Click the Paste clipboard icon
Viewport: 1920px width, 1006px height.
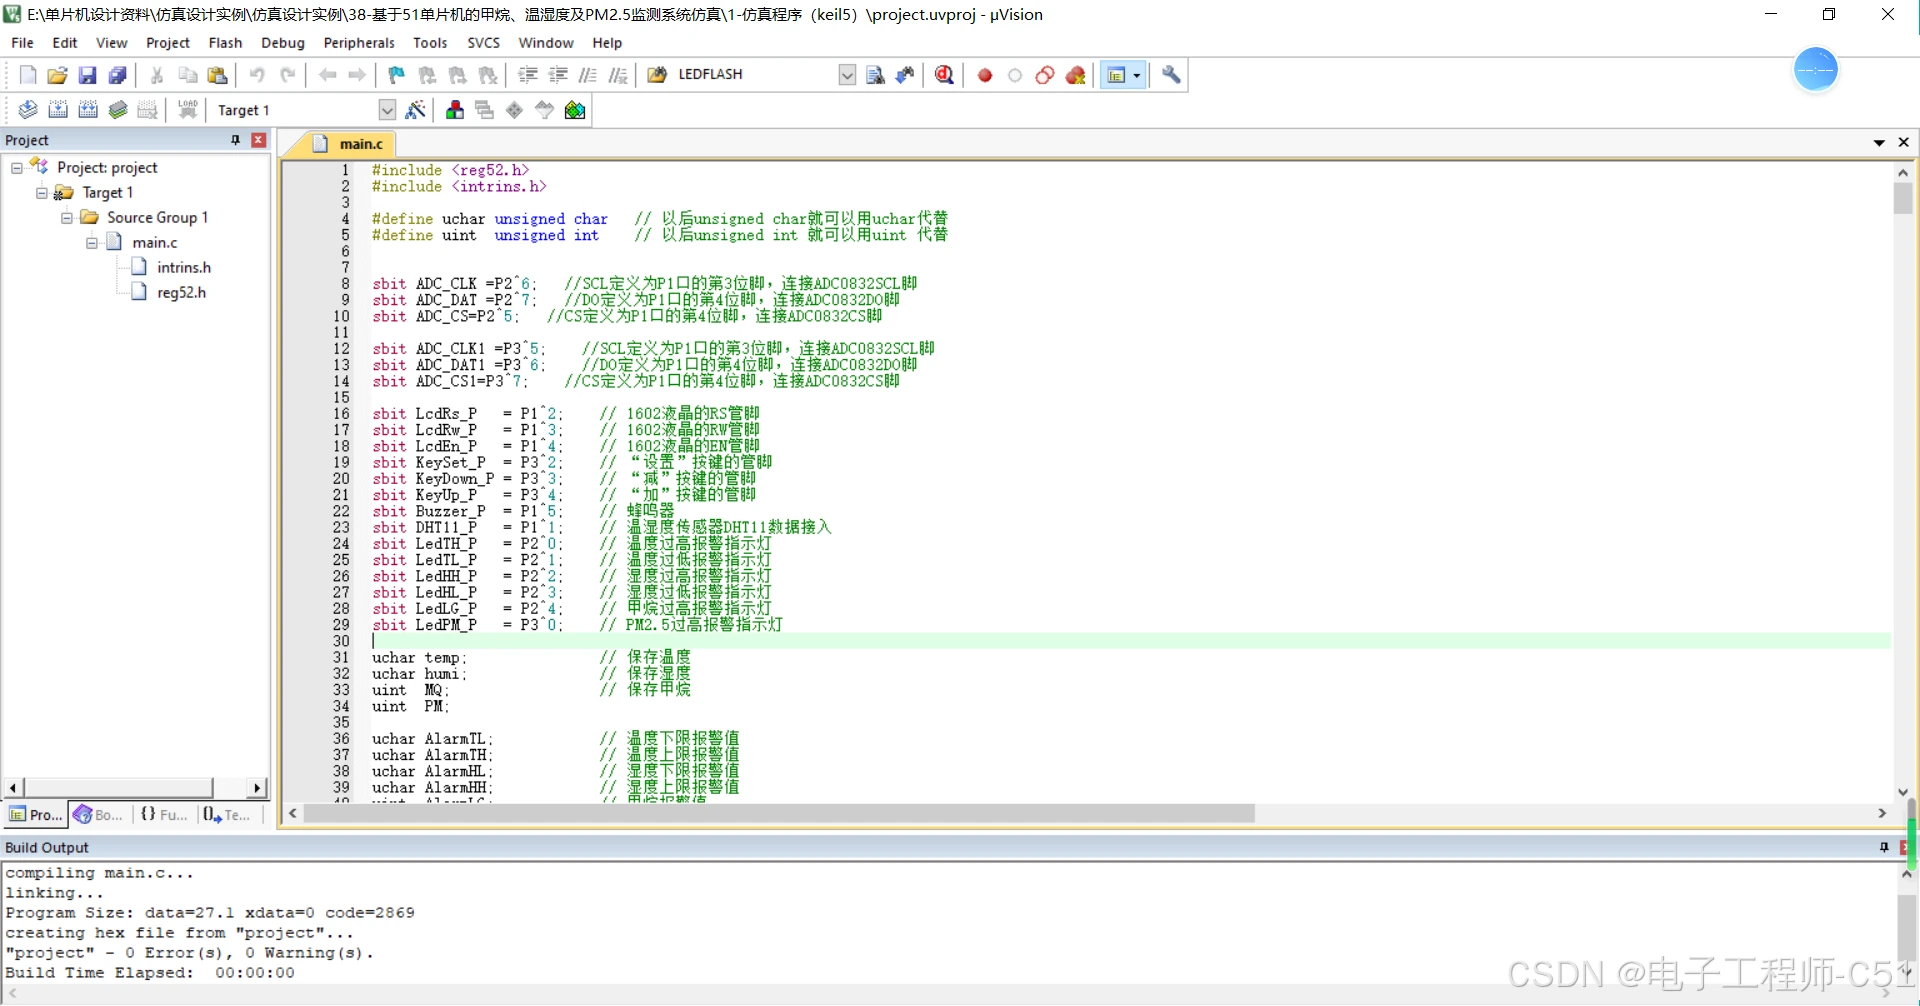(217, 75)
